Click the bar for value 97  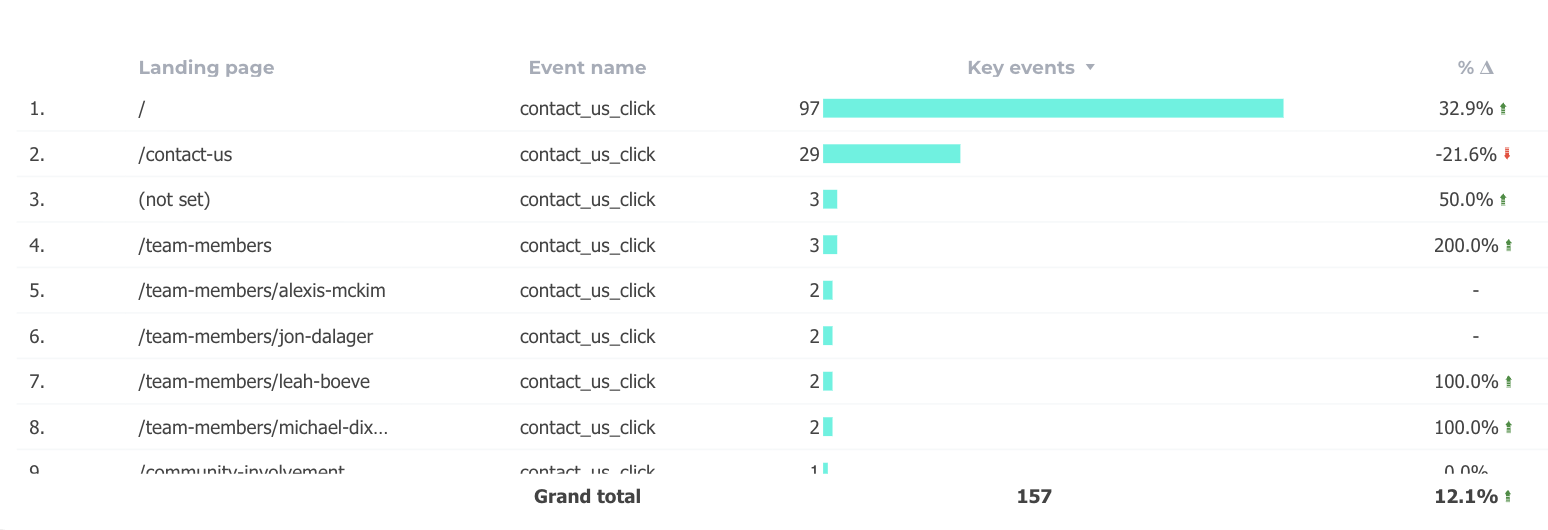(x=1052, y=109)
